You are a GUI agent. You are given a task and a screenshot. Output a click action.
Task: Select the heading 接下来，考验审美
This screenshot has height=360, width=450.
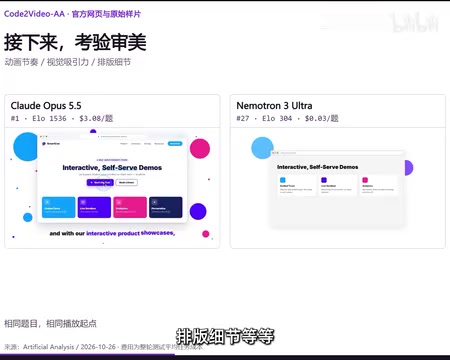click(75, 42)
